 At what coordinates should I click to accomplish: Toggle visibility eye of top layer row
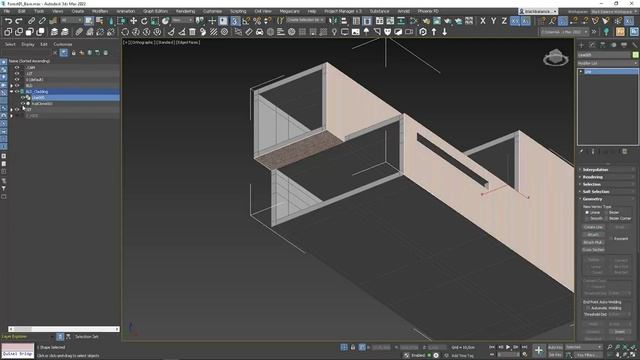(x=17, y=68)
